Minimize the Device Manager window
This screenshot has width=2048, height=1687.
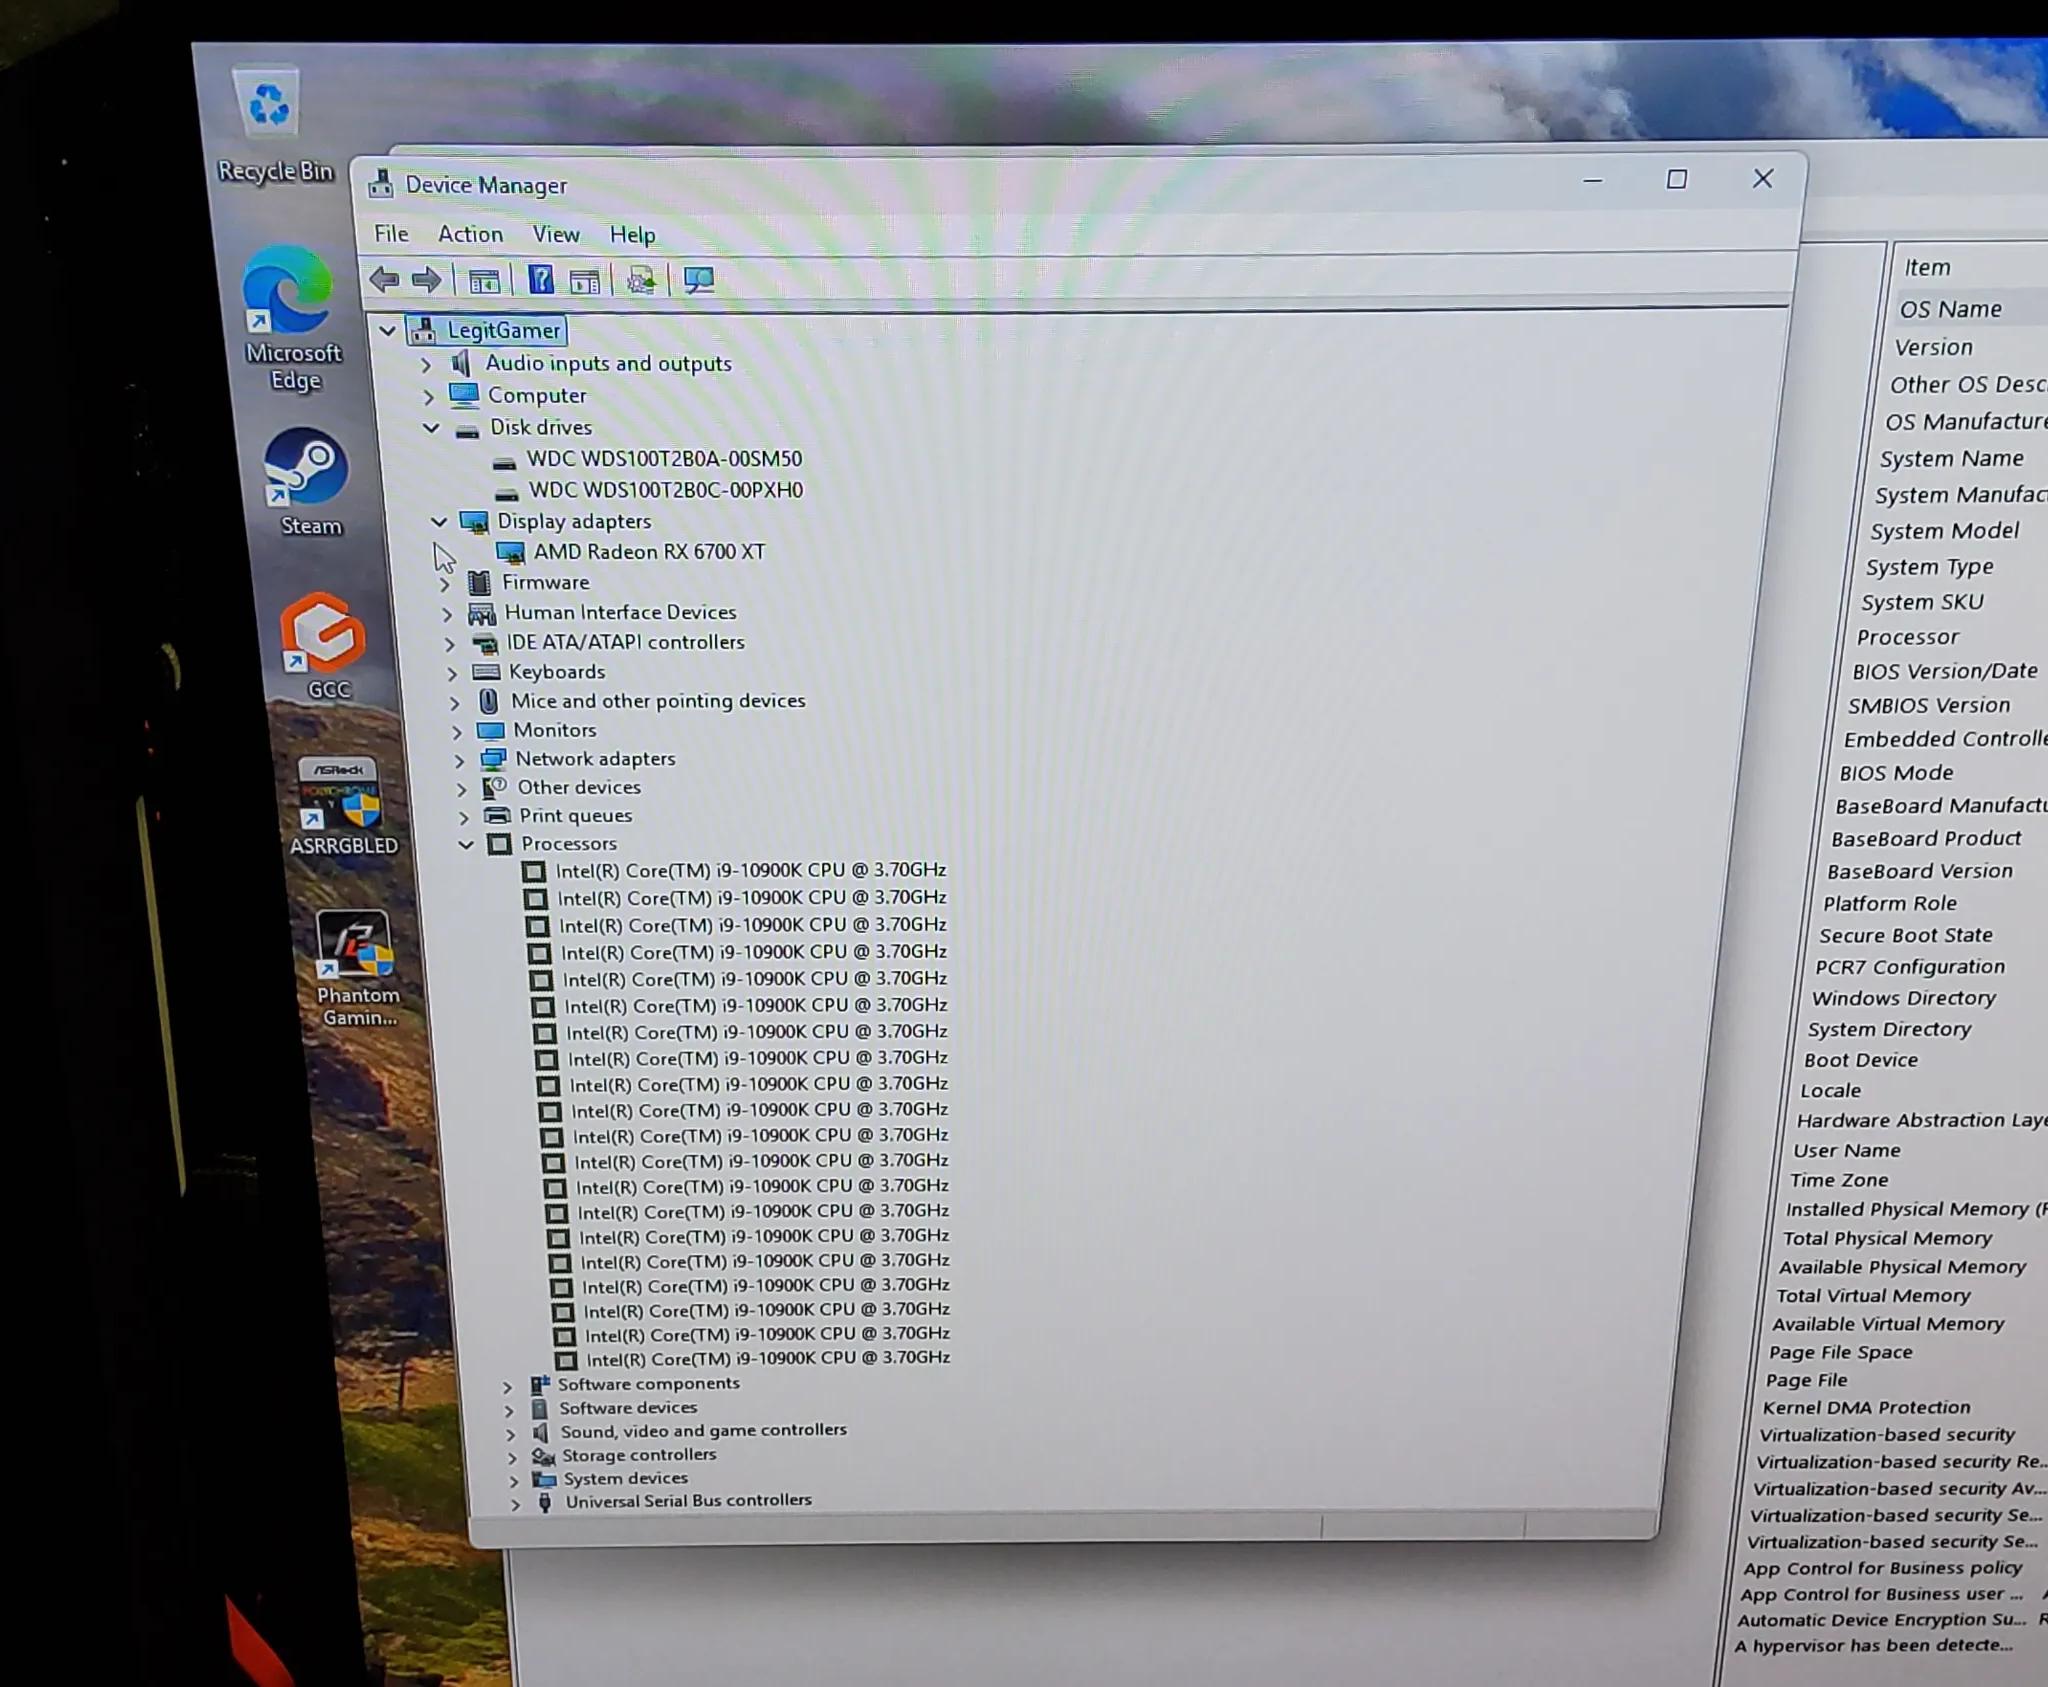click(1593, 181)
